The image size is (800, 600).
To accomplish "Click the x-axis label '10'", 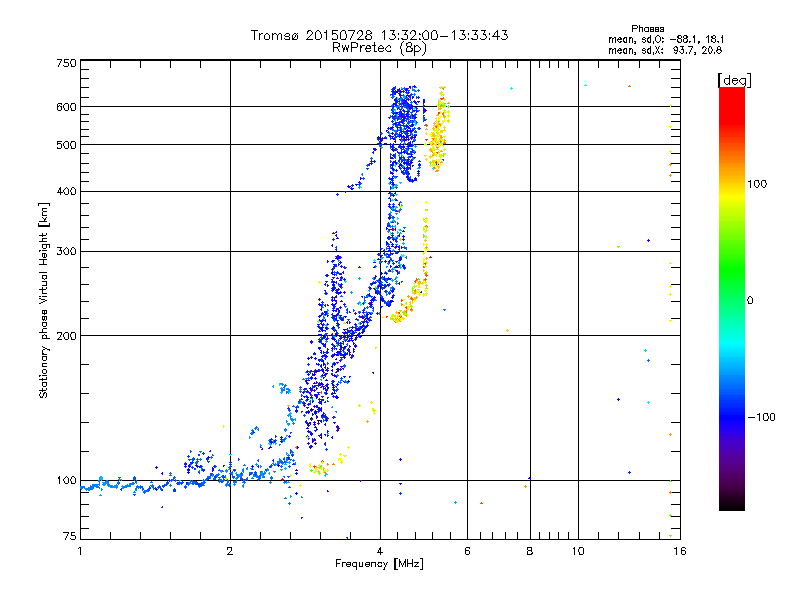I will (x=578, y=551).
